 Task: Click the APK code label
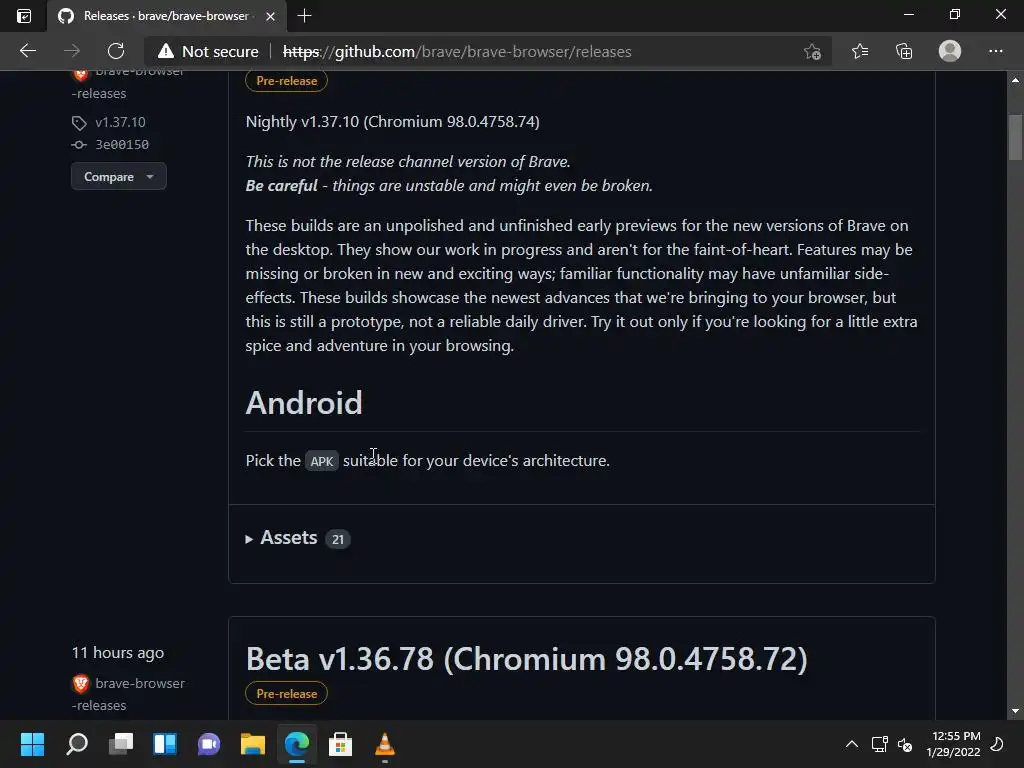[321, 461]
